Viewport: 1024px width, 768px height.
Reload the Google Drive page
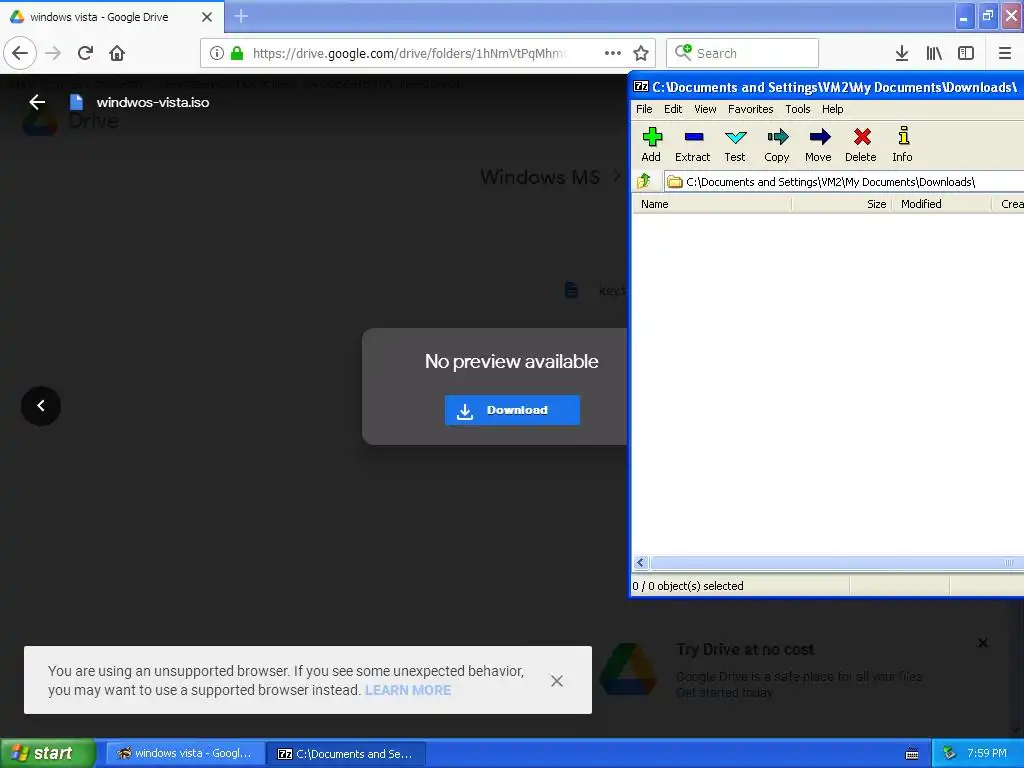coord(85,53)
